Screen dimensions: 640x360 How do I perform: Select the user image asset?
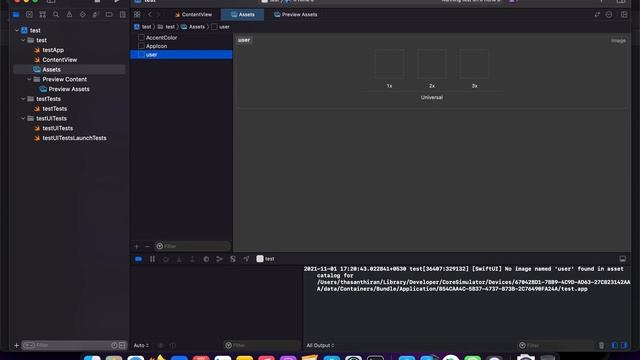(181, 55)
